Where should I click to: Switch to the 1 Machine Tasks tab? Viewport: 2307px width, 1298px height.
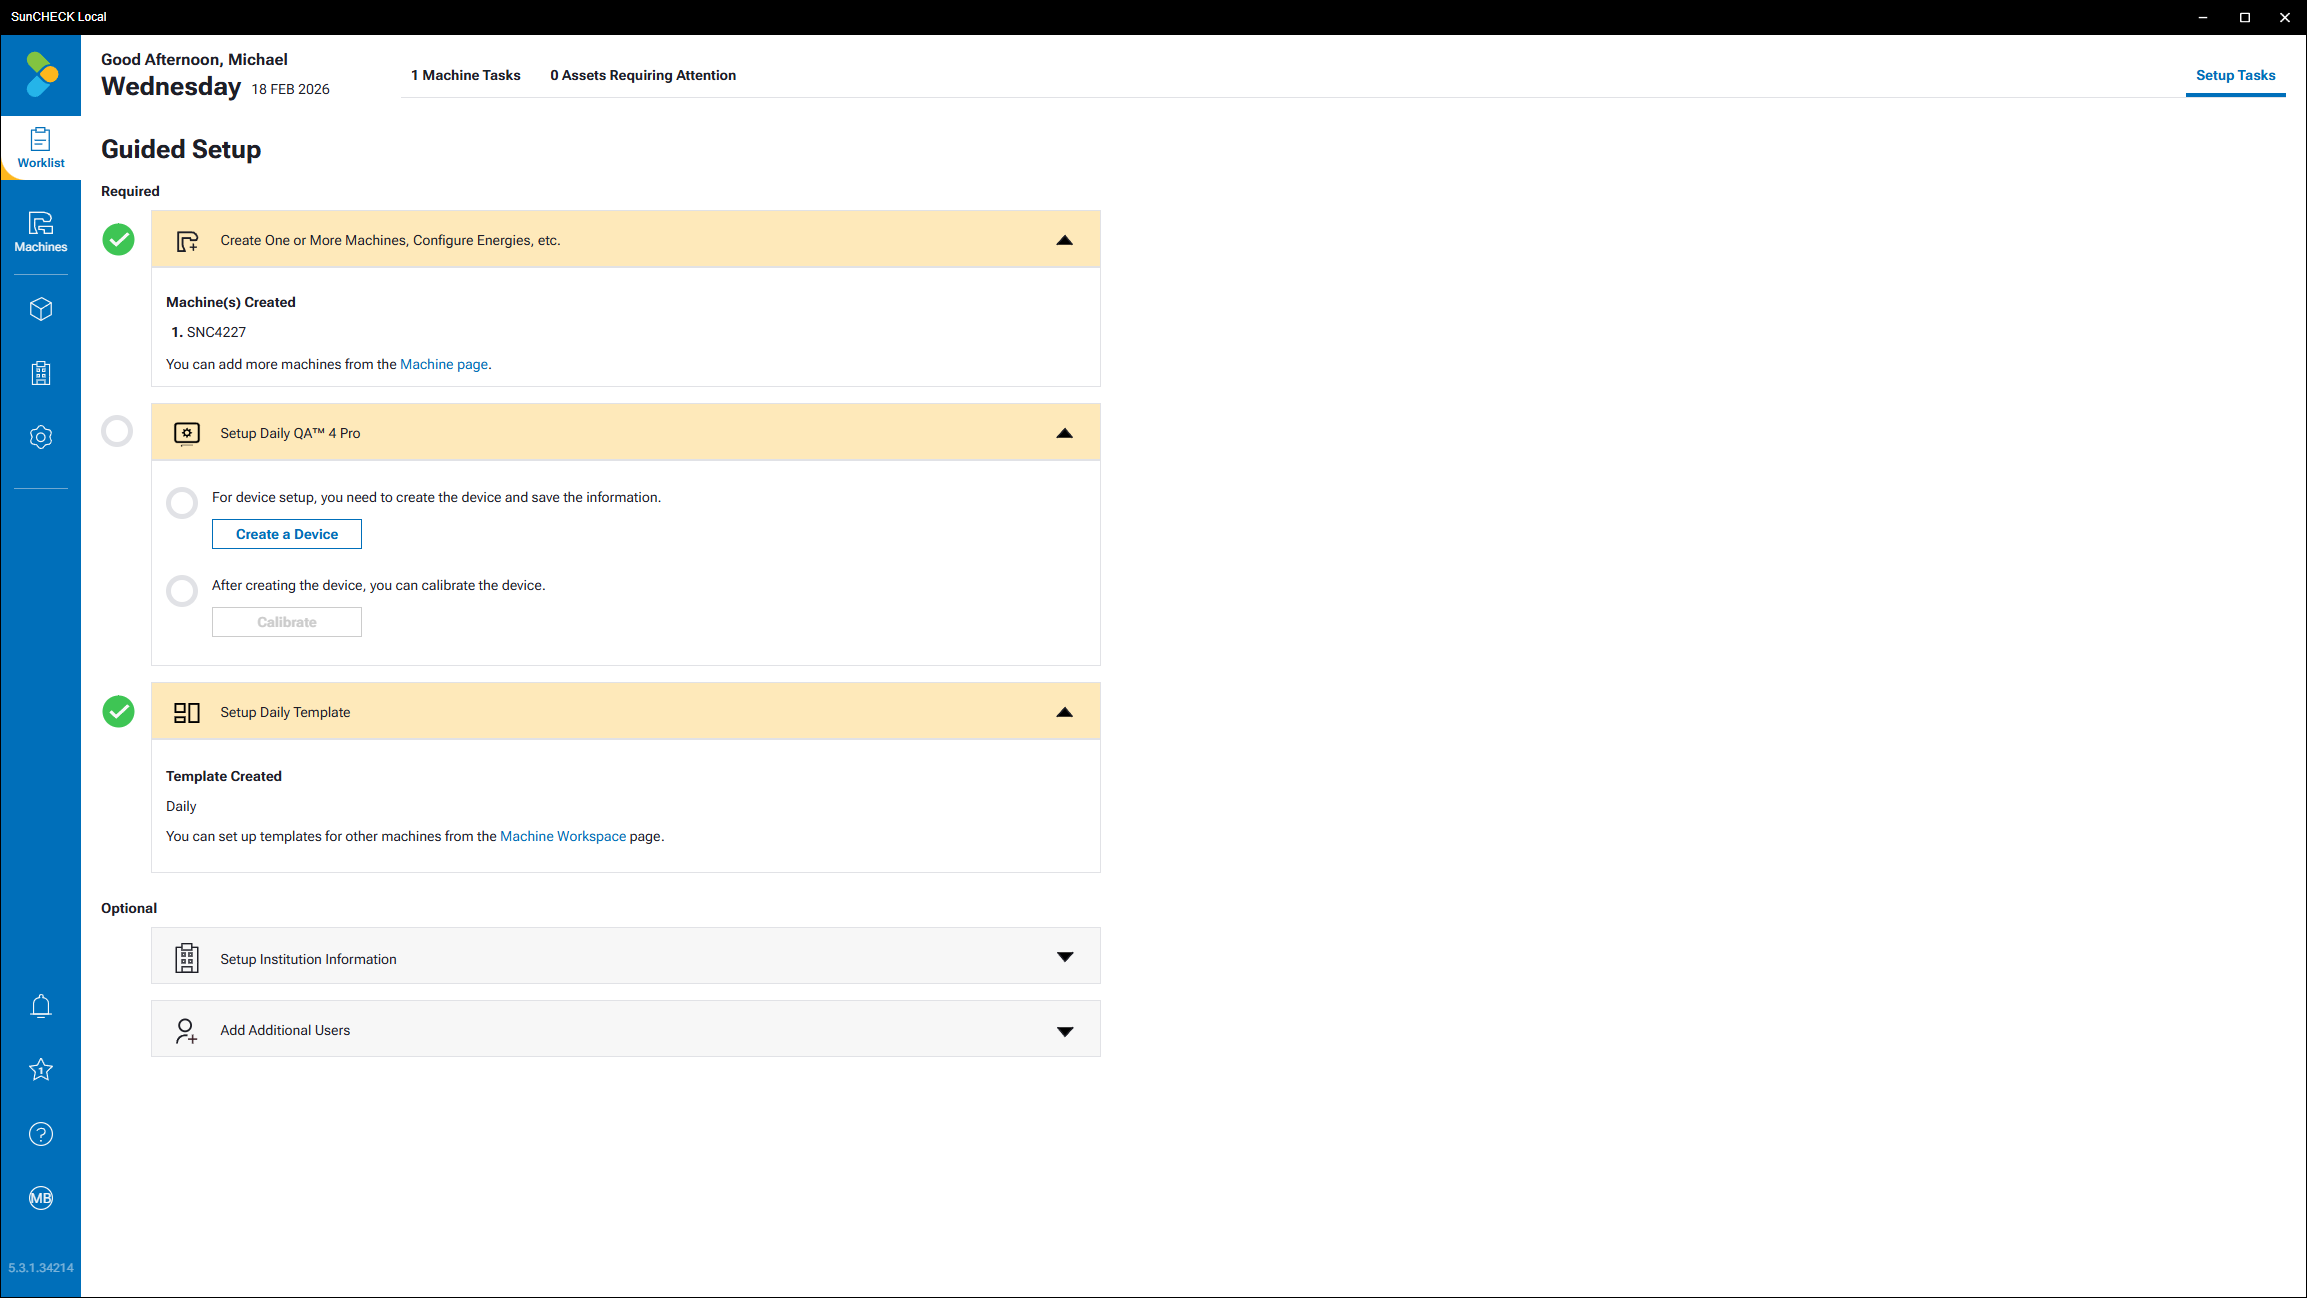(465, 75)
